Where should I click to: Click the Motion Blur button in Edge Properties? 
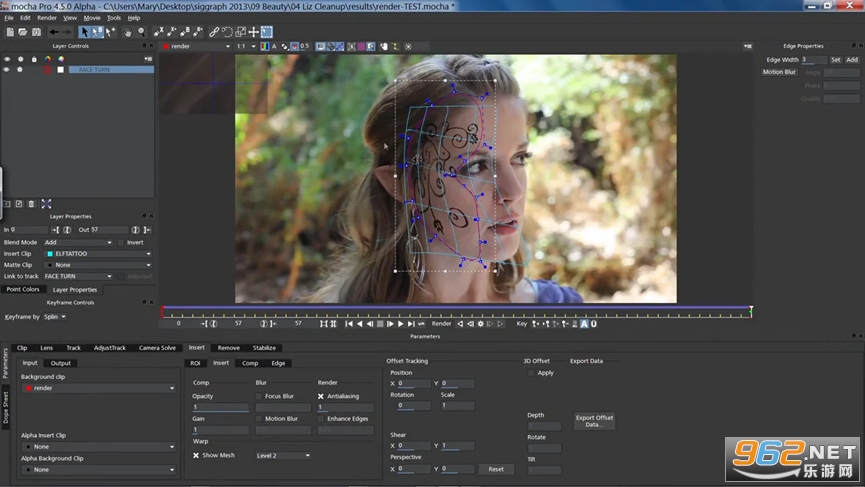pyautogui.click(x=779, y=72)
